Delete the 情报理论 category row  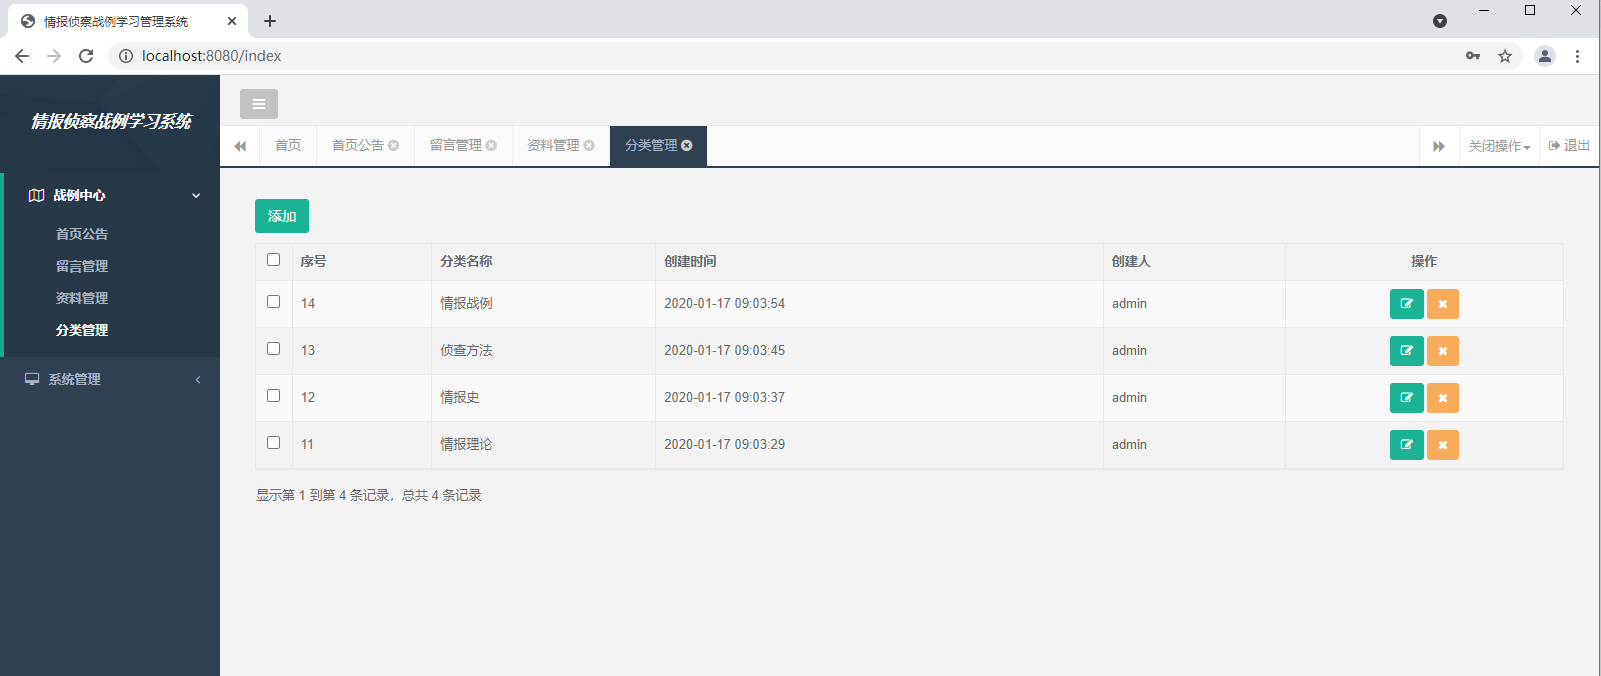[x=1443, y=445]
